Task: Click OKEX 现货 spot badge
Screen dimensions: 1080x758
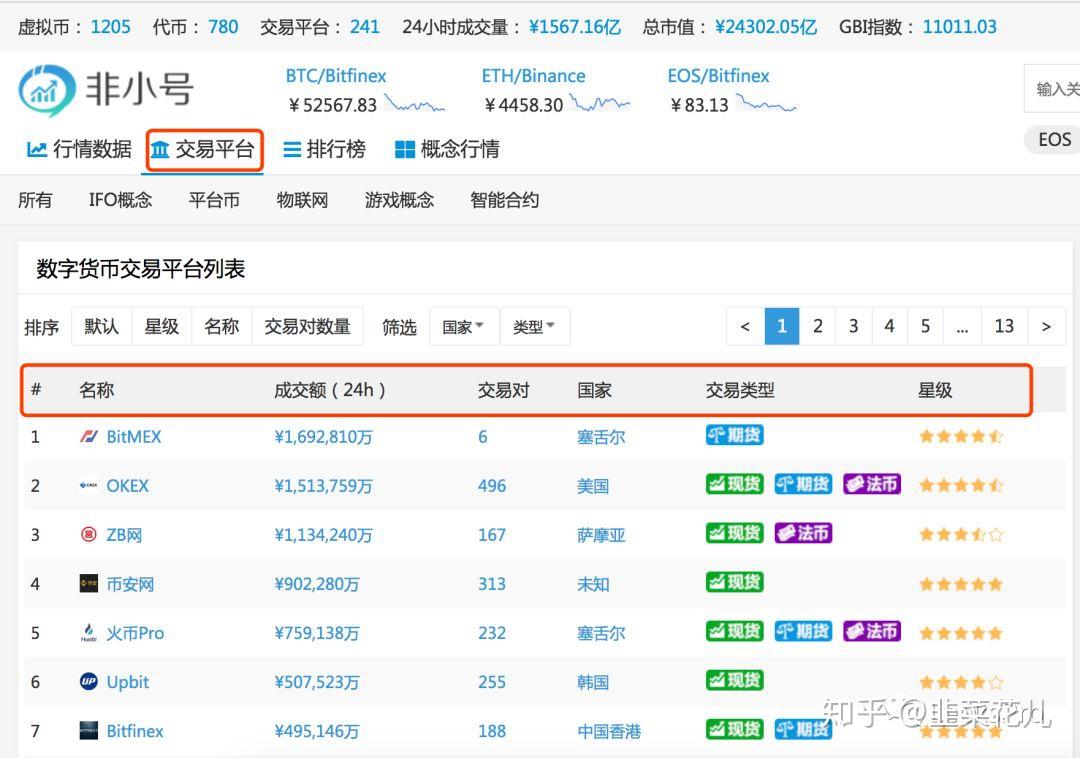Action: 734,484
